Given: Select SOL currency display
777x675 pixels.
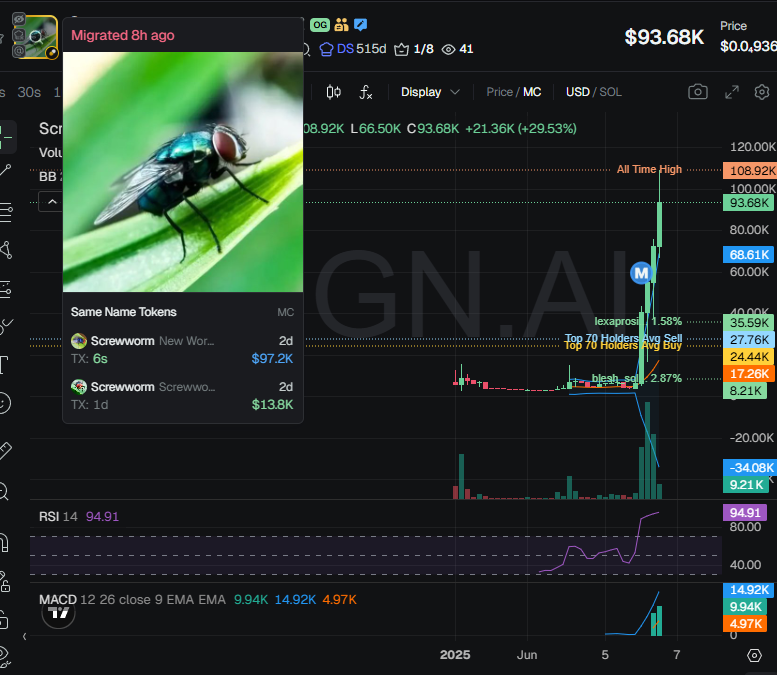Looking at the screenshot, I should click(610, 92).
